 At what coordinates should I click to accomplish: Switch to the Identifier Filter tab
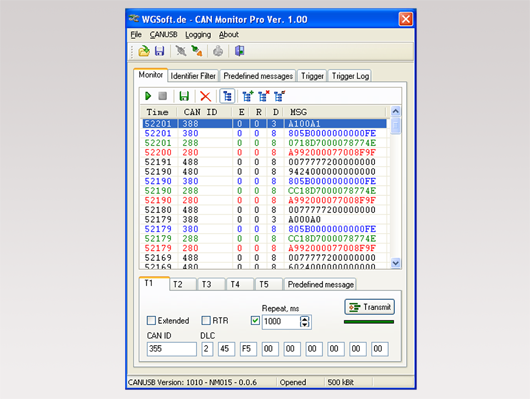(193, 76)
